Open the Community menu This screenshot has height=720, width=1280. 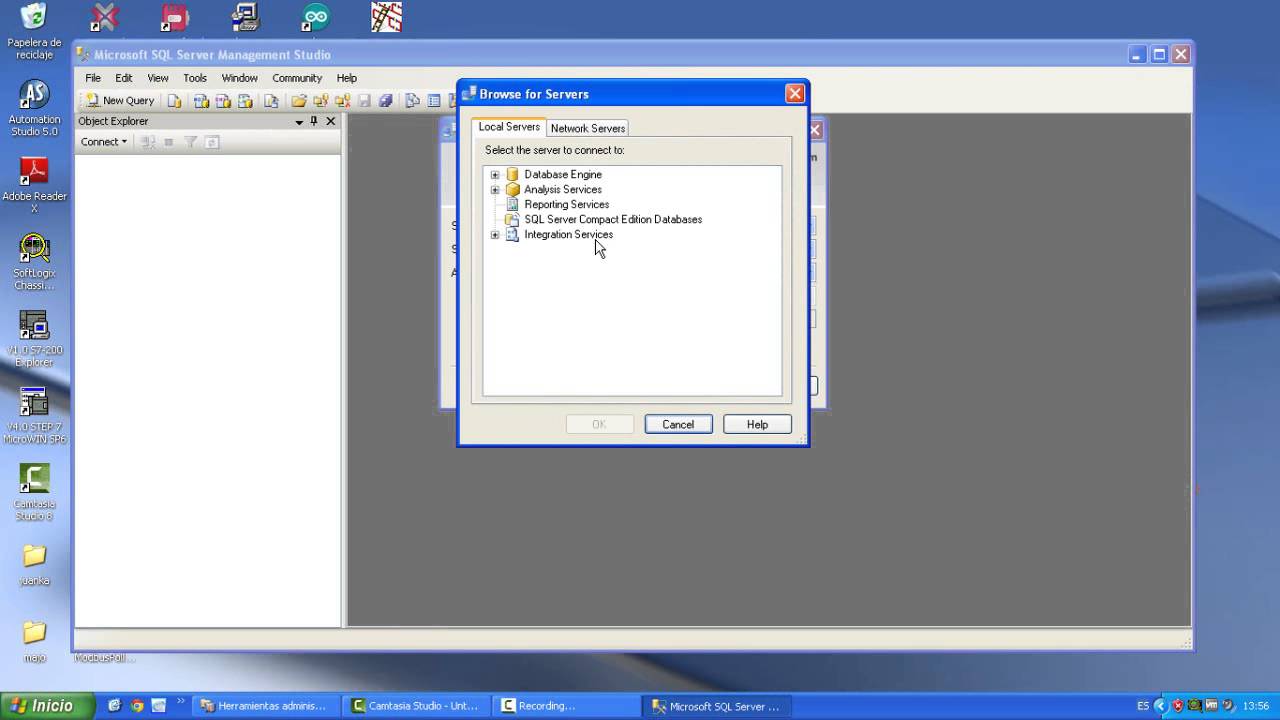point(297,78)
